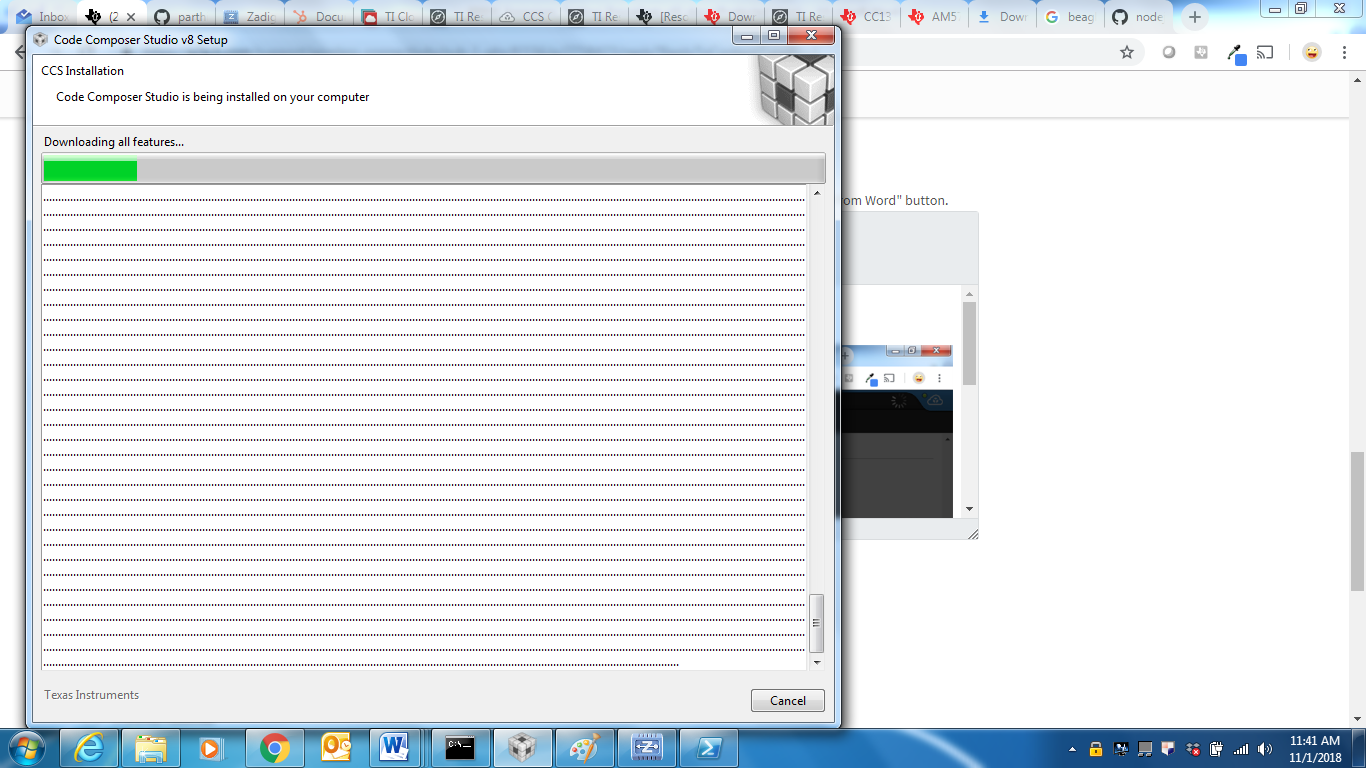Click the power plug tray icon
This screenshot has width=1366, height=768.
click(x=1217, y=749)
